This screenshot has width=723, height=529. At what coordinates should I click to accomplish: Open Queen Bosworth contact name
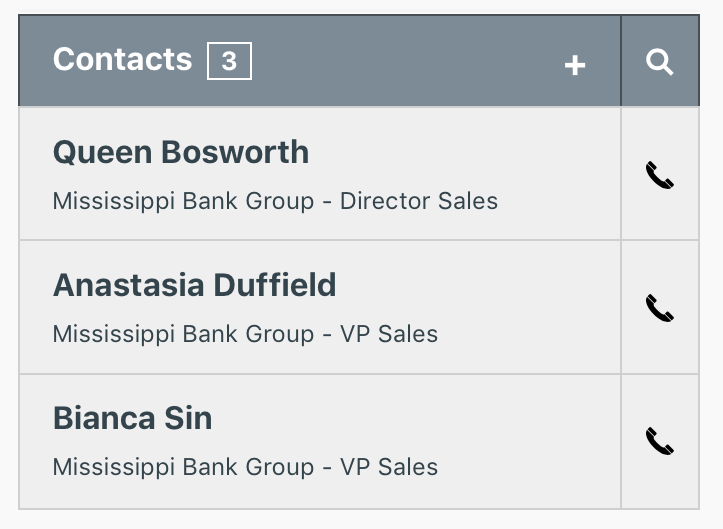[x=181, y=152]
